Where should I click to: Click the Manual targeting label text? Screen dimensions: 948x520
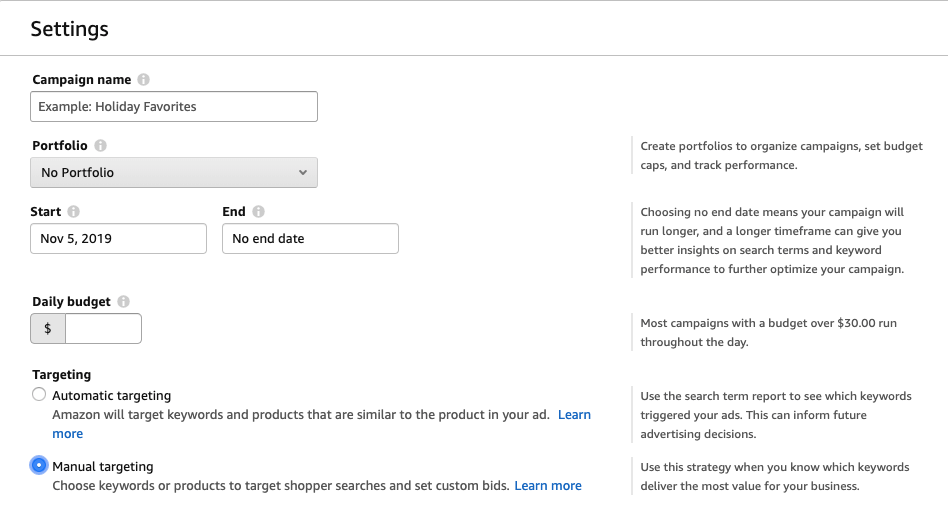[x=102, y=466]
